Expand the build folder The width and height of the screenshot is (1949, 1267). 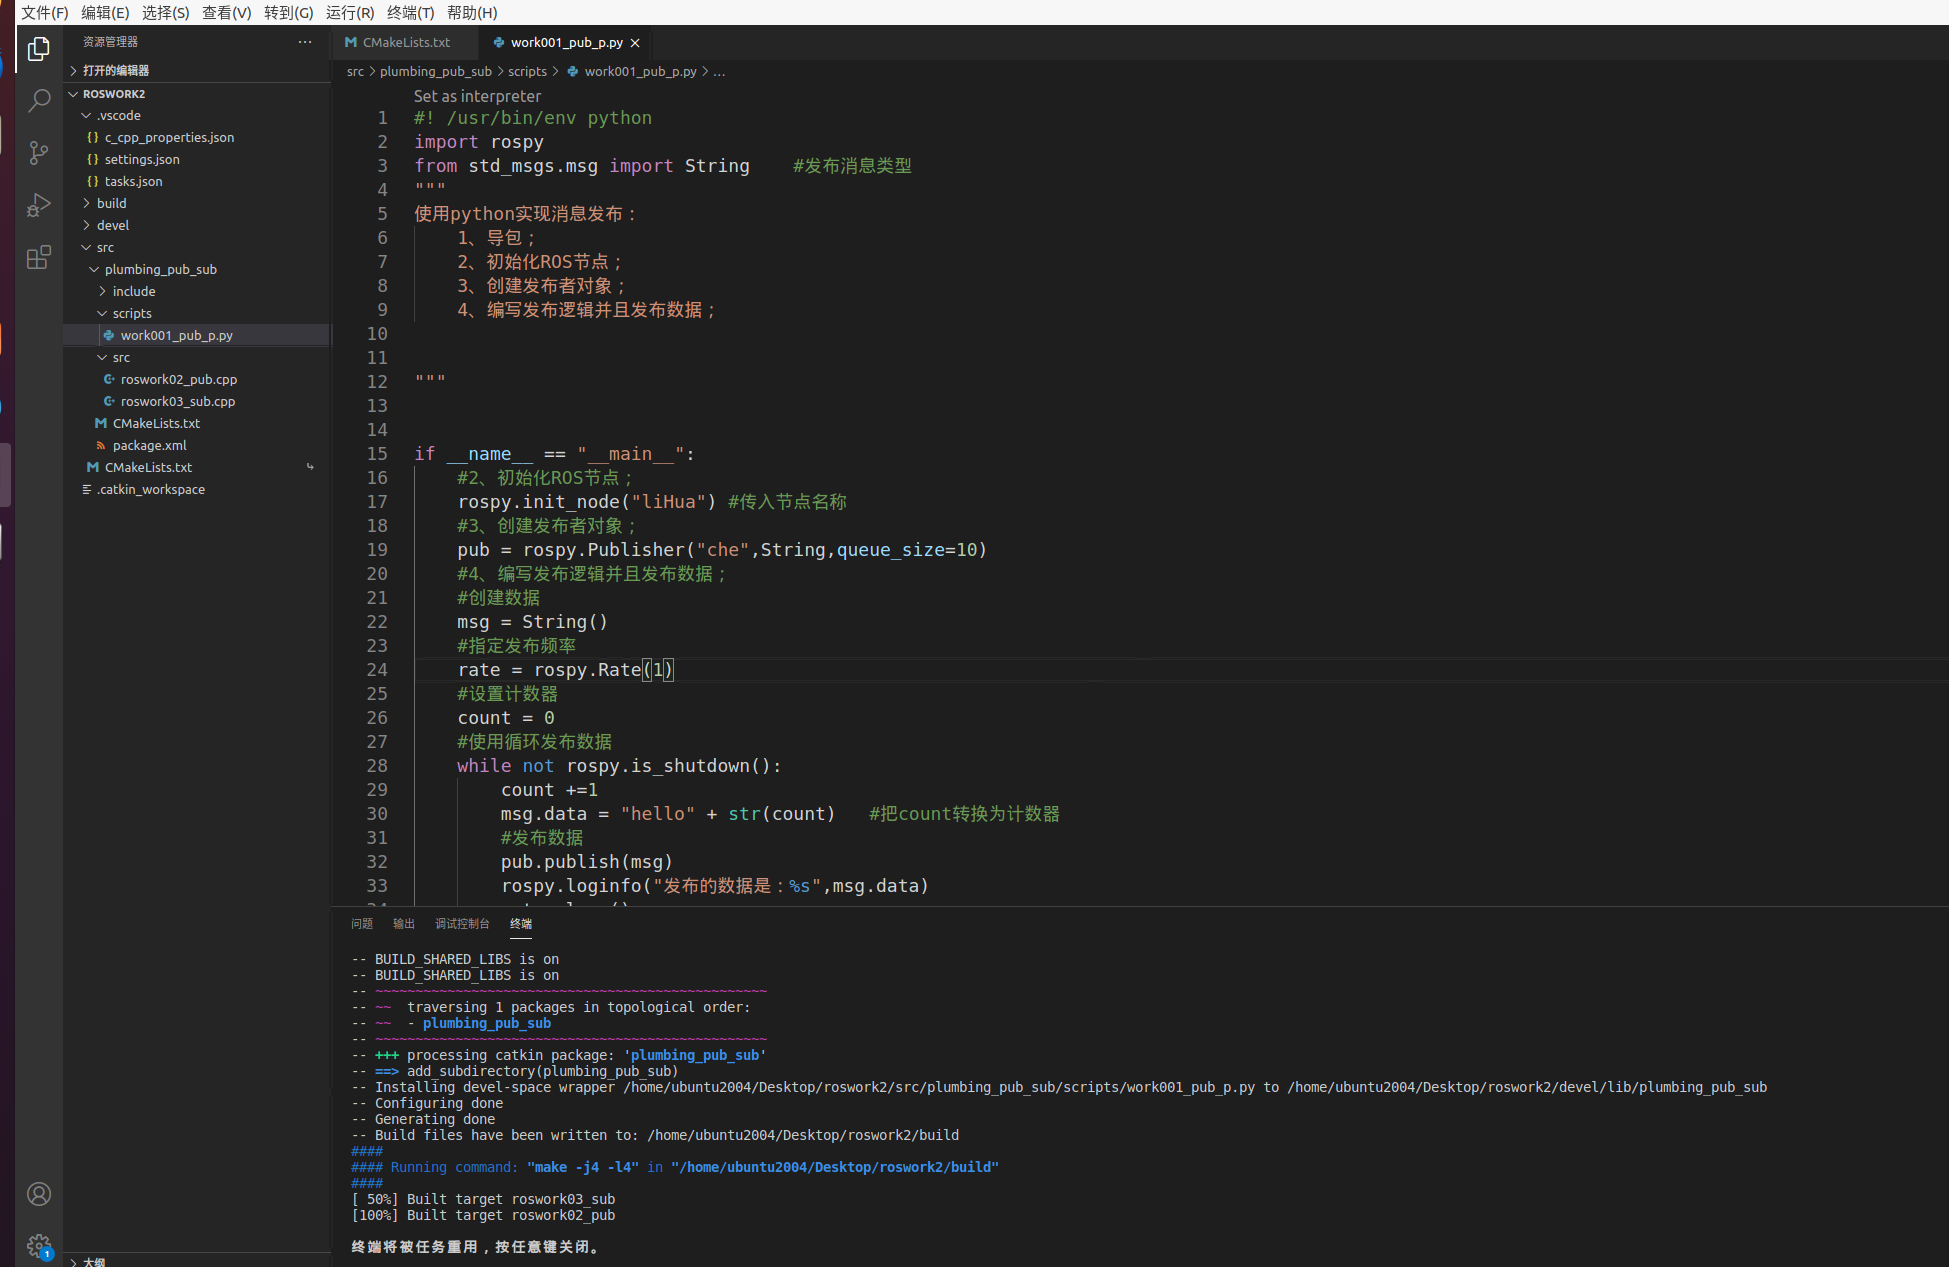111,203
